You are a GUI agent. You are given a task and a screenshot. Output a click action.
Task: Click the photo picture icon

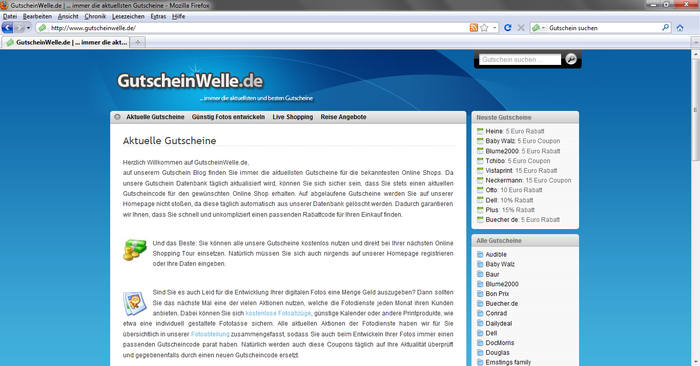(x=135, y=304)
